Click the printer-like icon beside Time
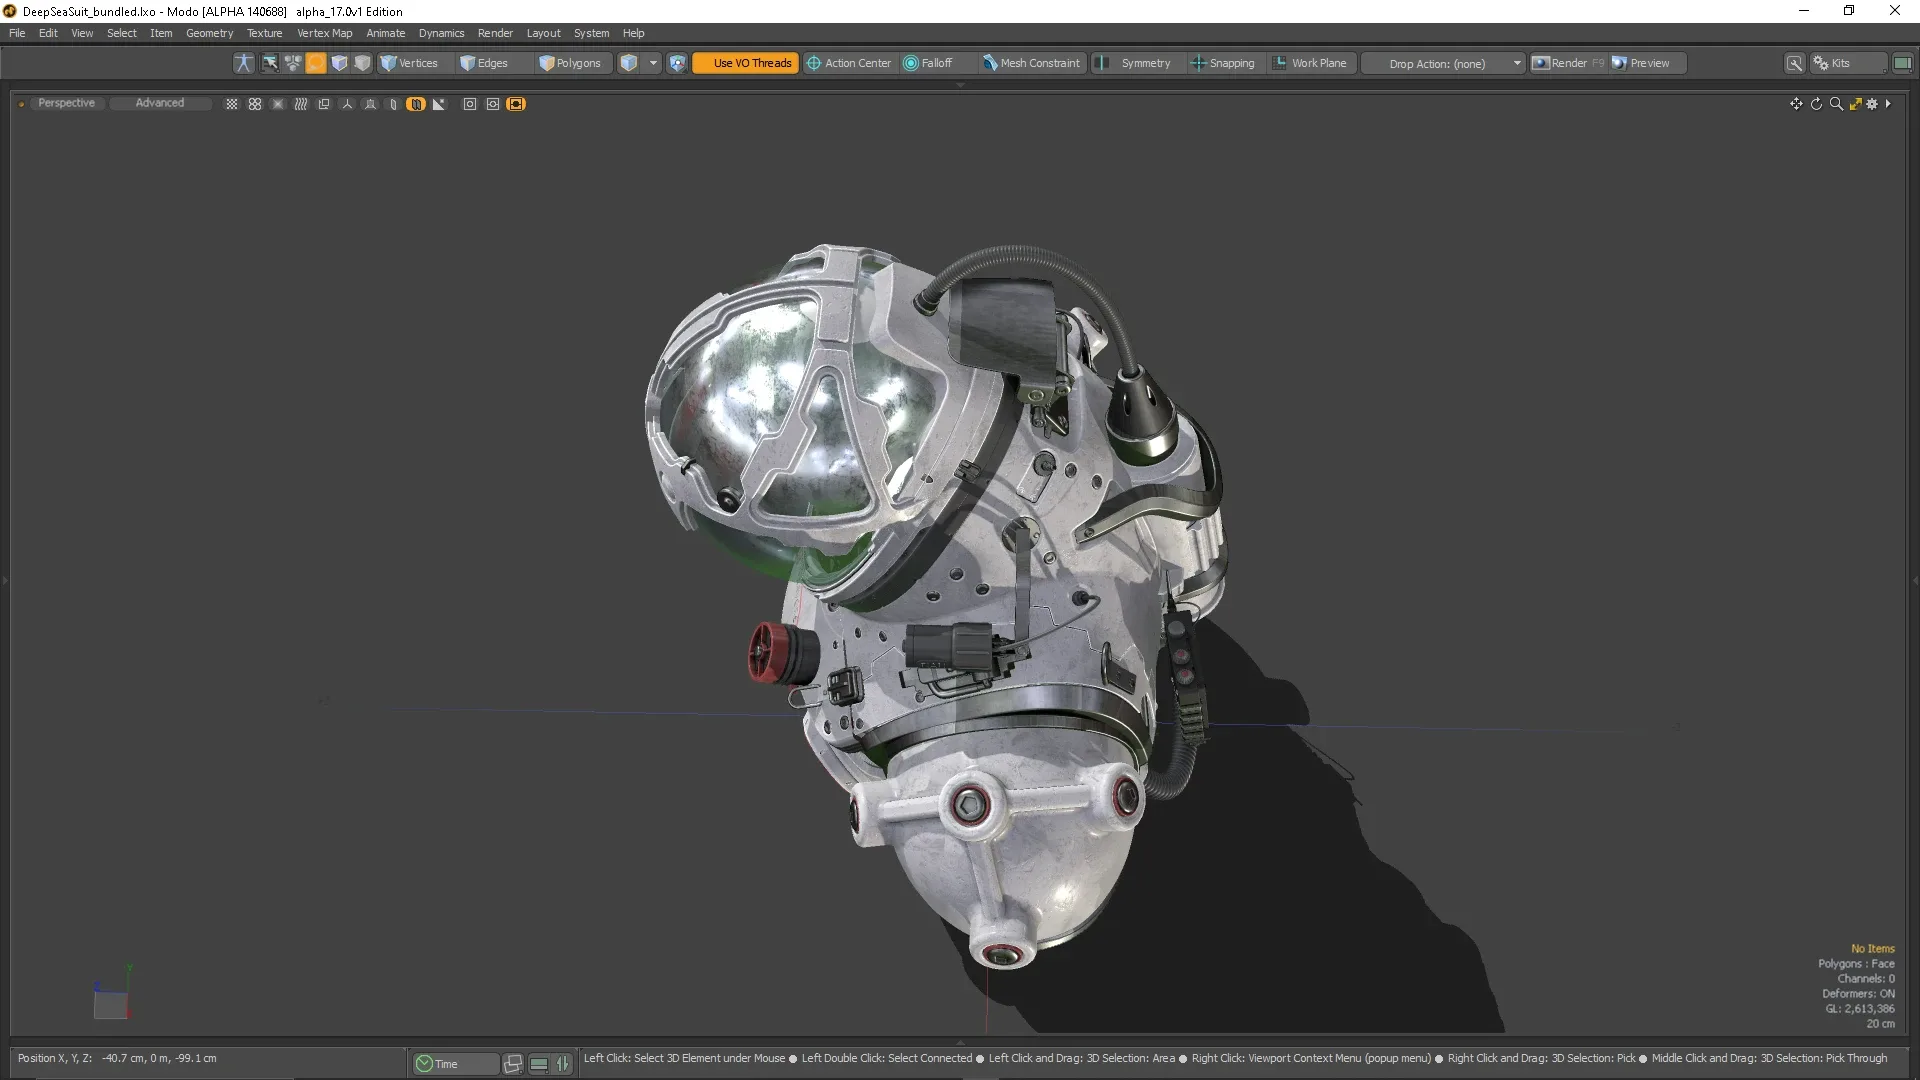 [513, 1064]
